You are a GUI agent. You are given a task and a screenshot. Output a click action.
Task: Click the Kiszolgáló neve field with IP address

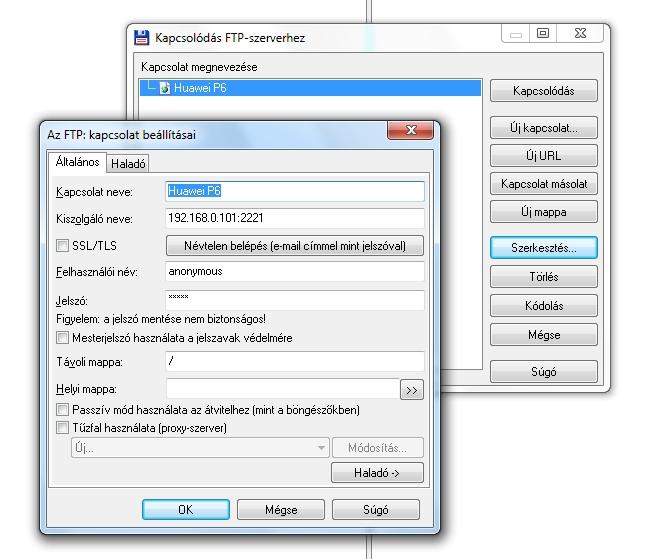(295, 218)
